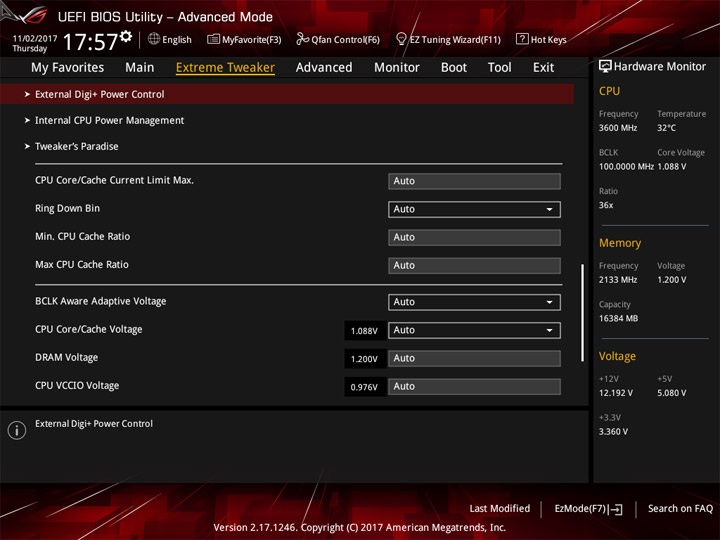Switch to EzMode(F7) text
720x540 pixels.
coord(580,509)
